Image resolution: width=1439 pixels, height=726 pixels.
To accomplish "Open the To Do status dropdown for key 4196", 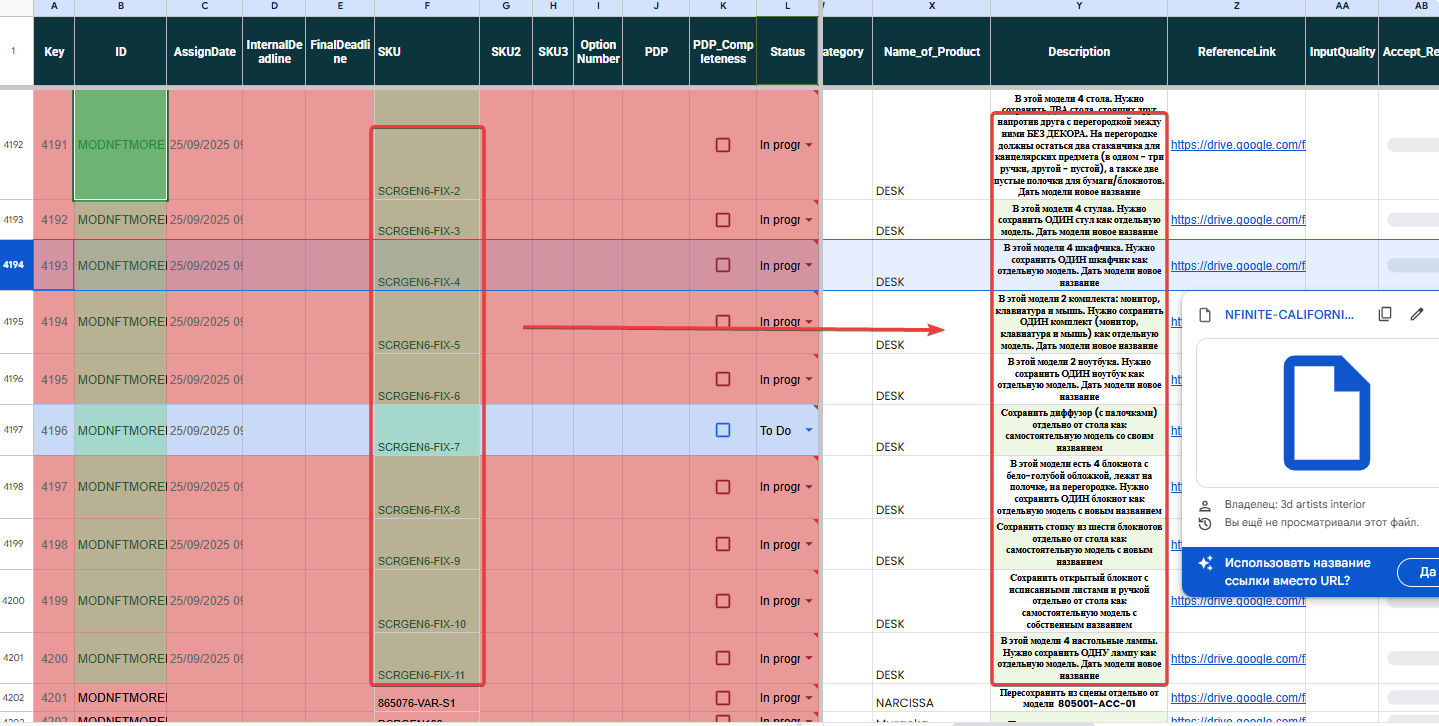I will tap(808, 430).
